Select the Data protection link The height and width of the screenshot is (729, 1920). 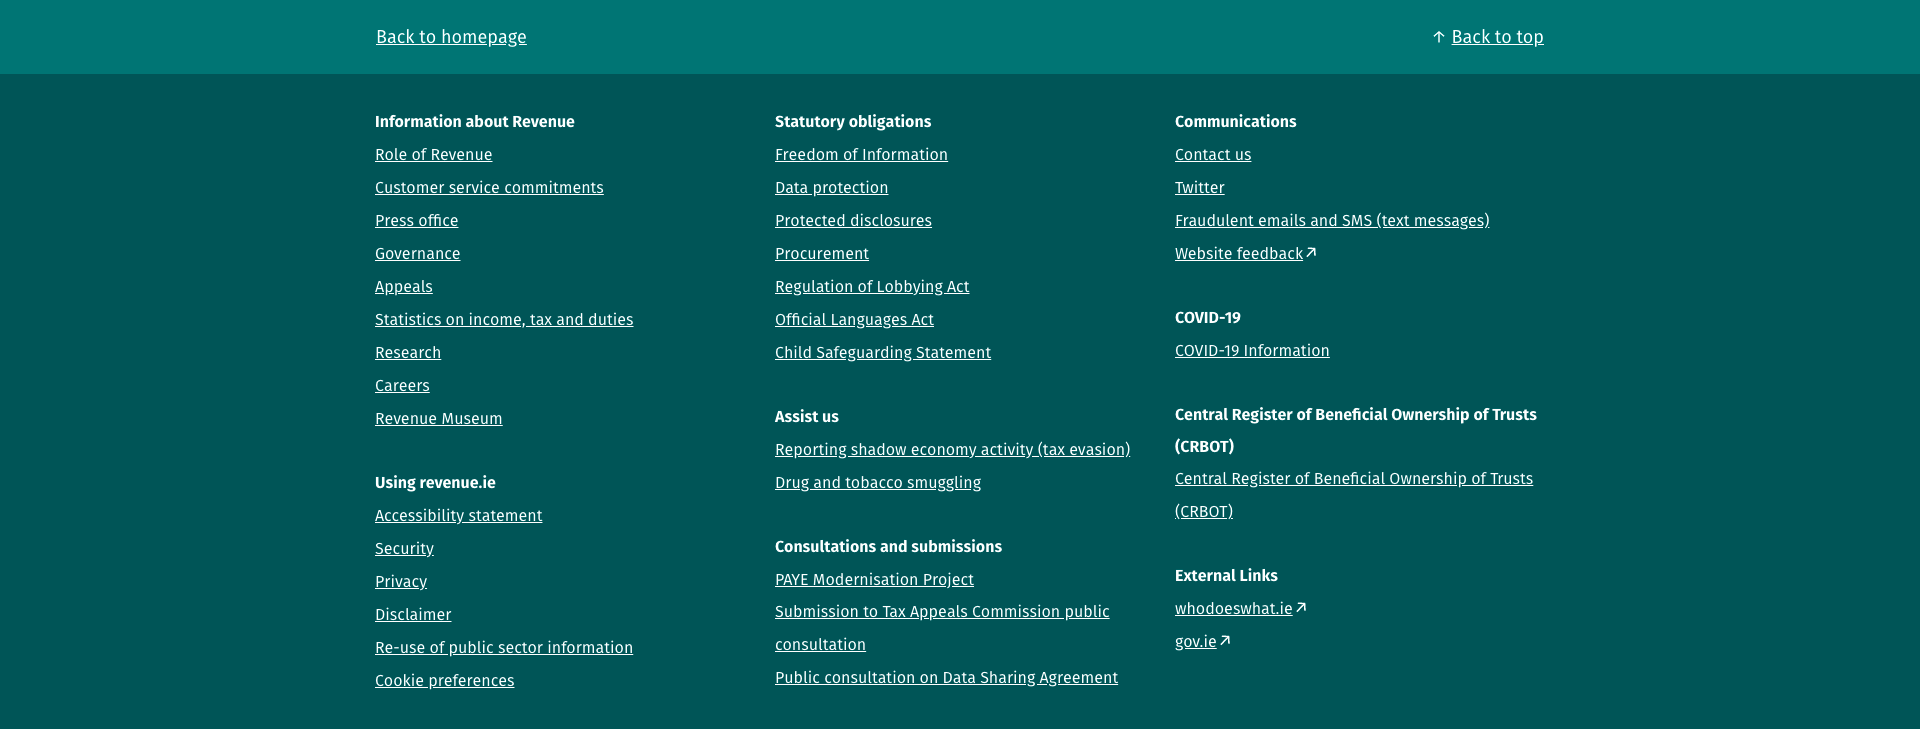pos(831,188)
